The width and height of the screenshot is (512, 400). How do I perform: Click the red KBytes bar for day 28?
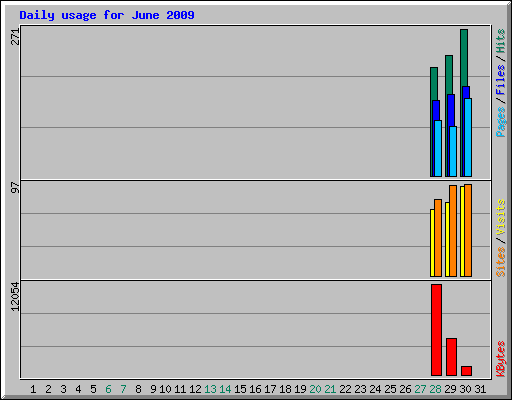pos(436,330)
